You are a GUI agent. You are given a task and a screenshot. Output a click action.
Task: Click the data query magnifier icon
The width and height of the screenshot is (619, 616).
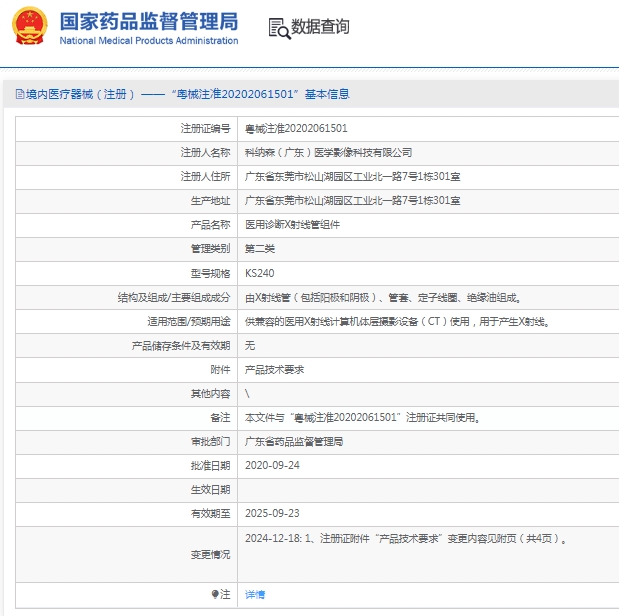tap(279, 28)
